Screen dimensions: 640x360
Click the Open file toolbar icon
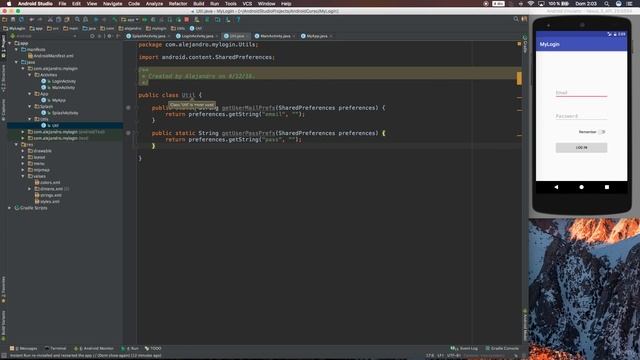click(x=4, y=19)
